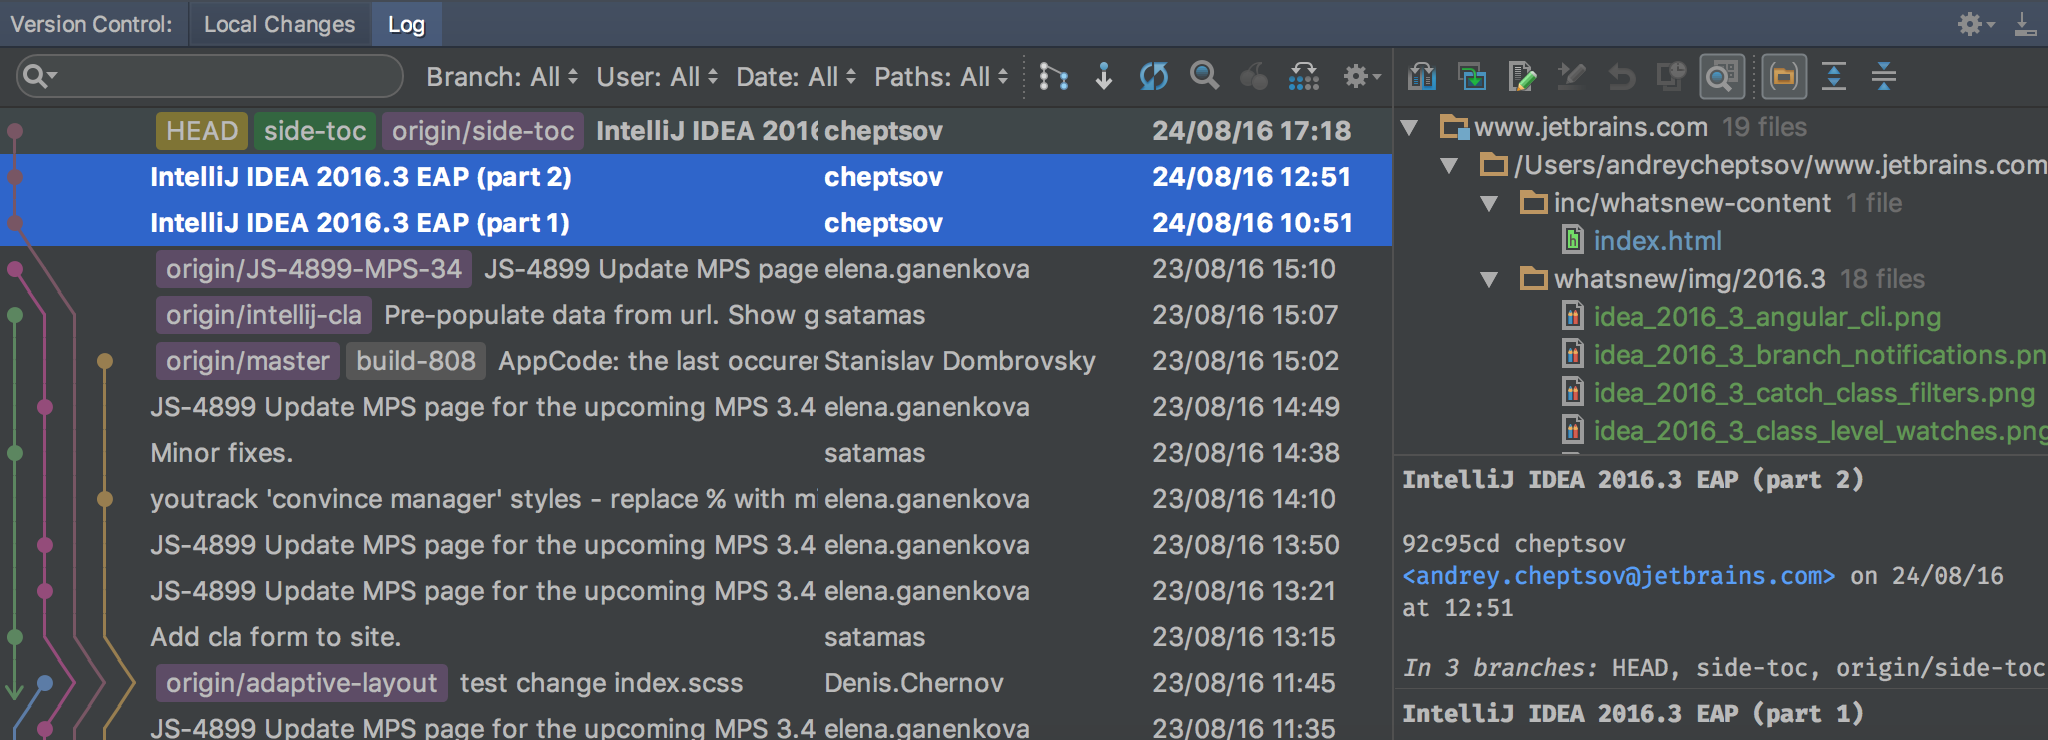Collapse the www.jetbrains.com root node
Screen dimensions: 2048x740
click(1410, 128)
